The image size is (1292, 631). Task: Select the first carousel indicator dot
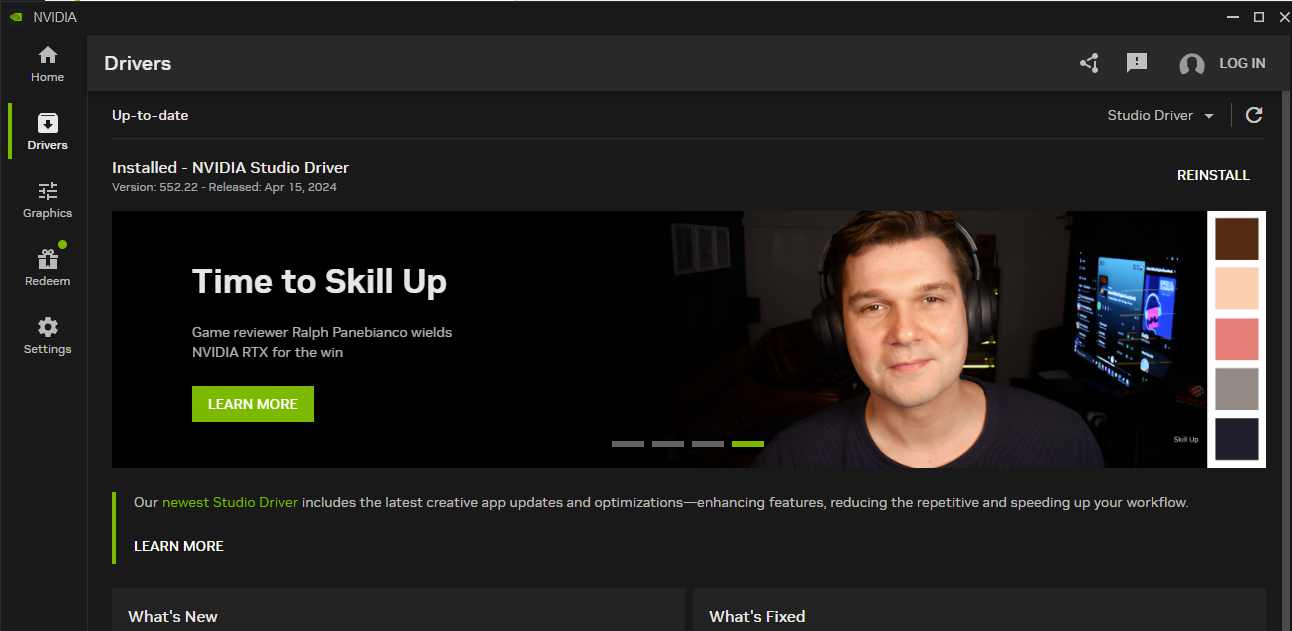tap(628, 443)
